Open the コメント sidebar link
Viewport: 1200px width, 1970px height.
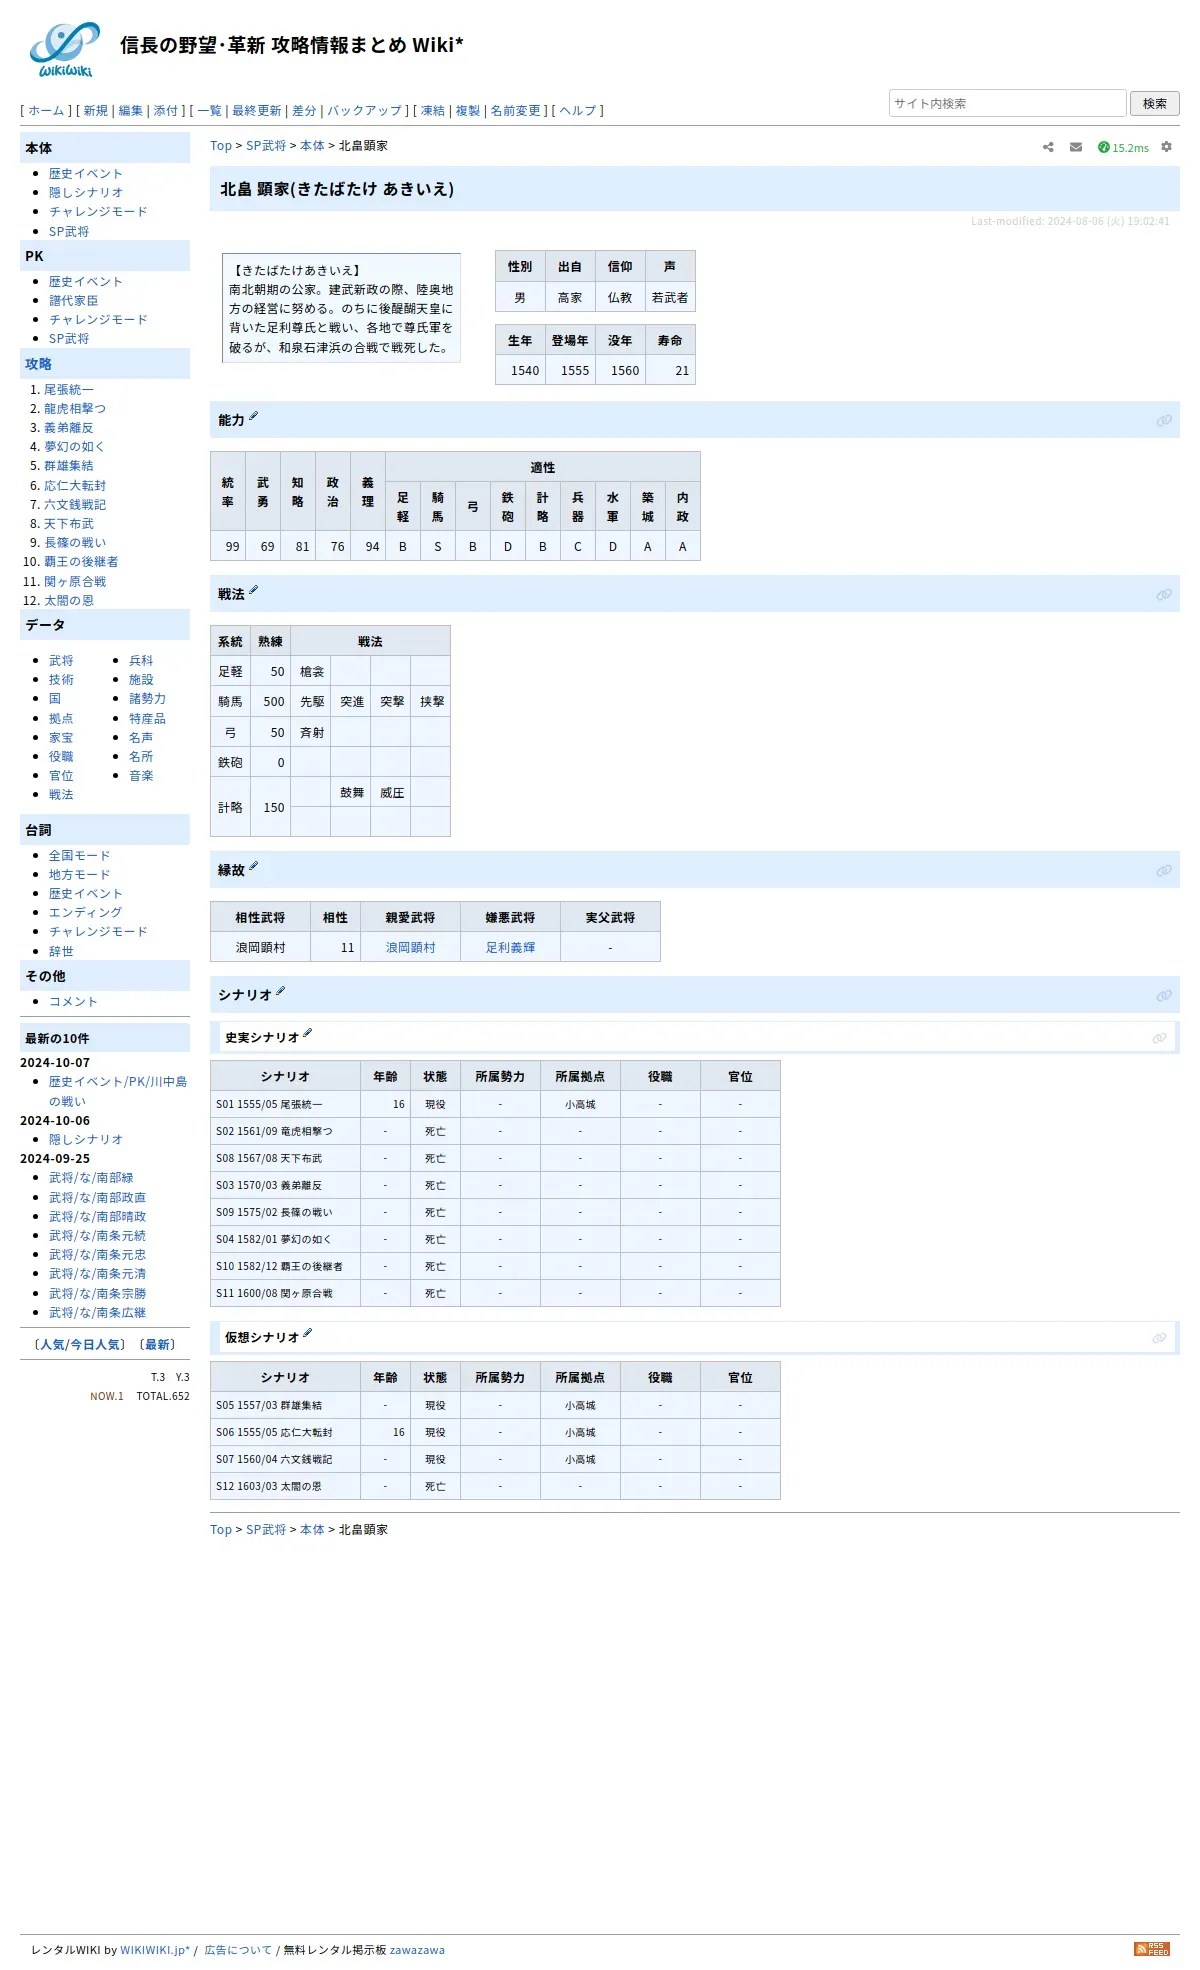[x=73, y=1002]
